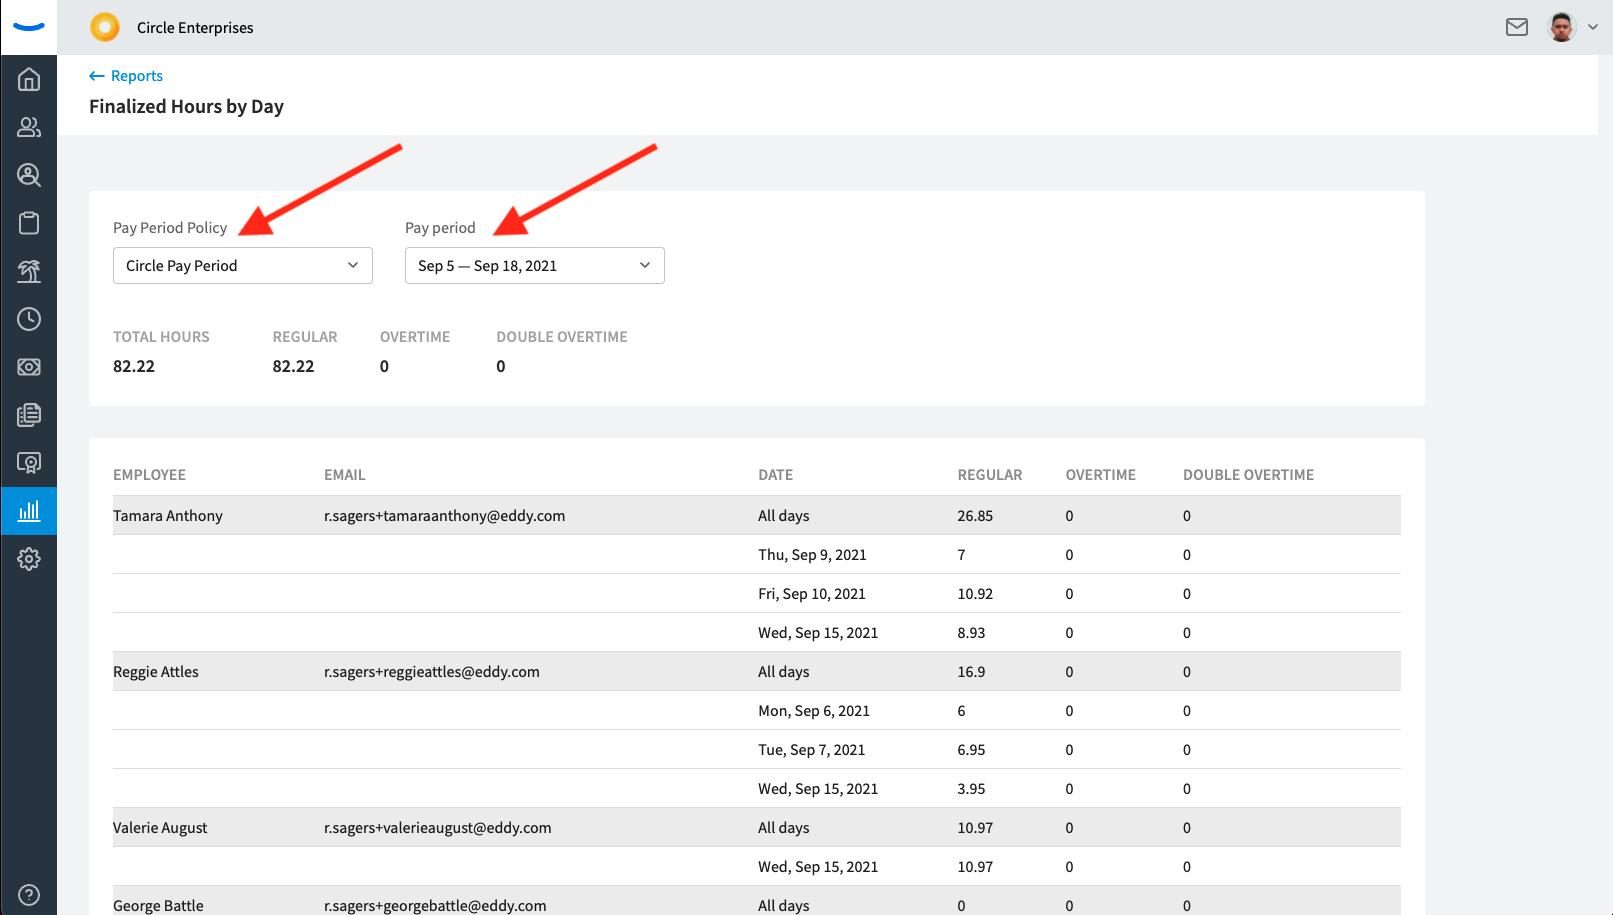Click the 10.92 regular hours value
This screenshot has width=1613, height=915.
(x=975, y=594)
